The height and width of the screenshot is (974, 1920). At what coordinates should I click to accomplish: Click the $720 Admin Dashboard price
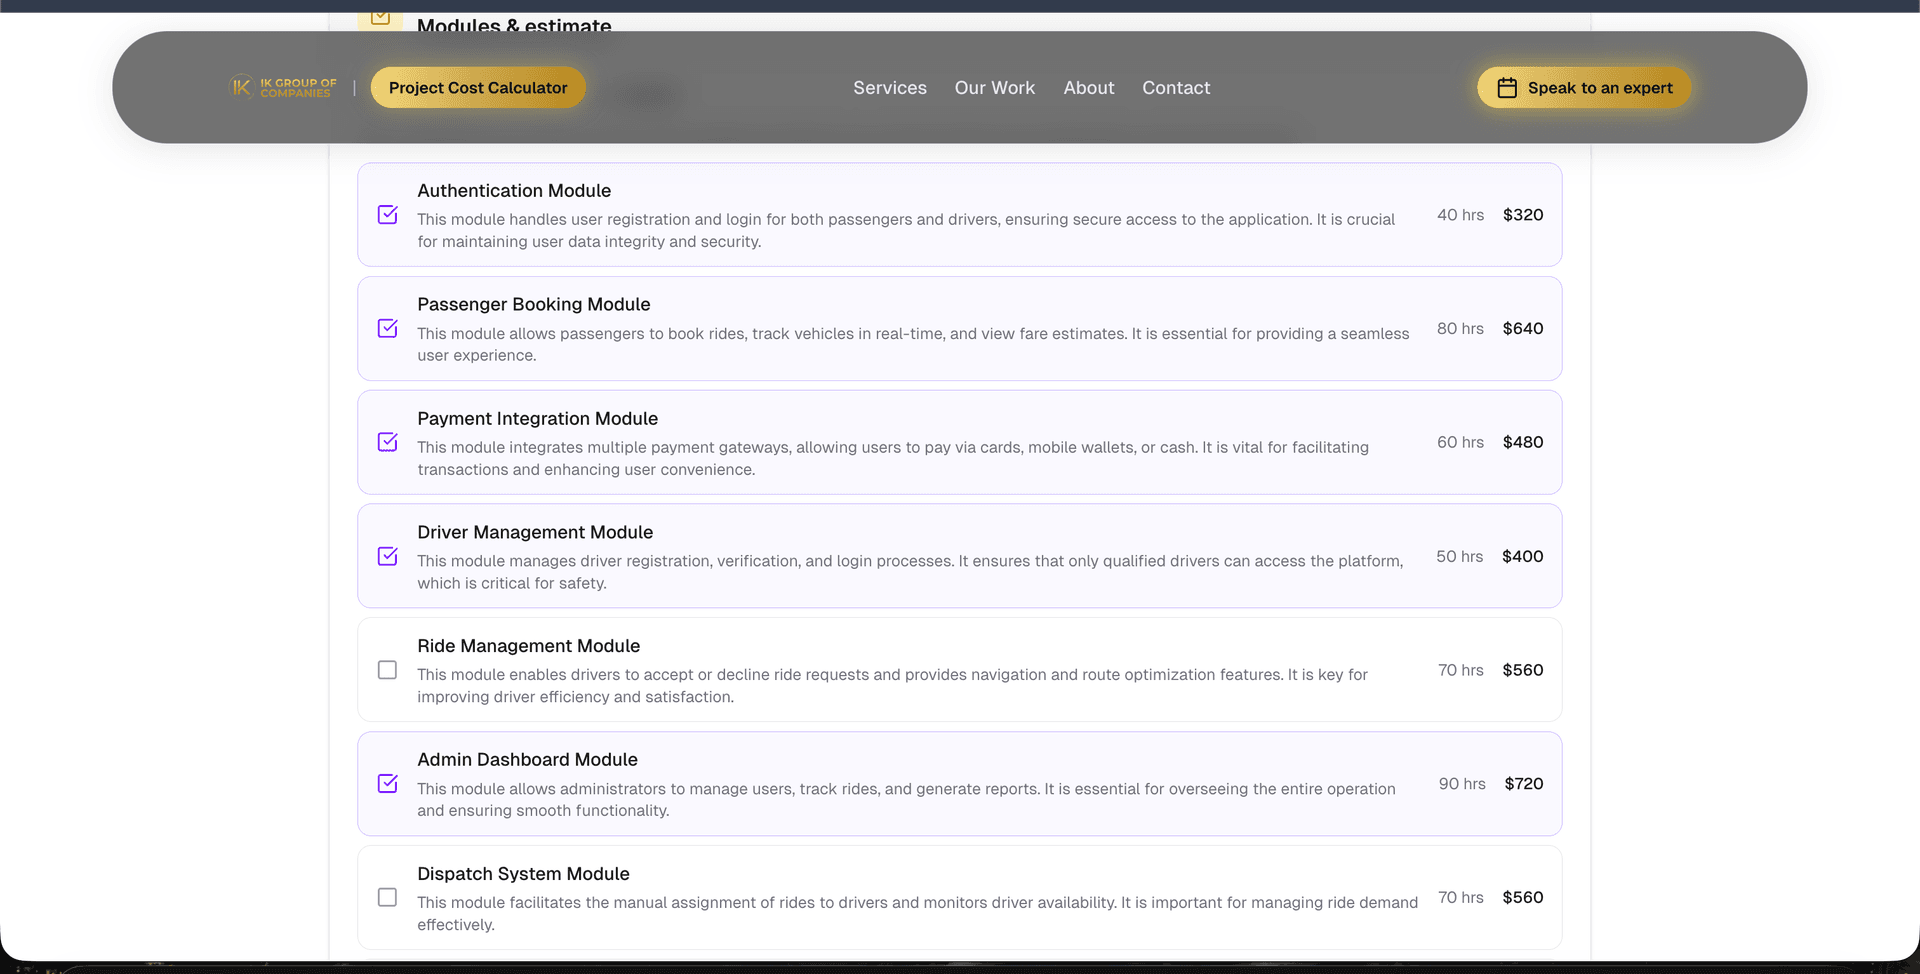[1524, 784]
